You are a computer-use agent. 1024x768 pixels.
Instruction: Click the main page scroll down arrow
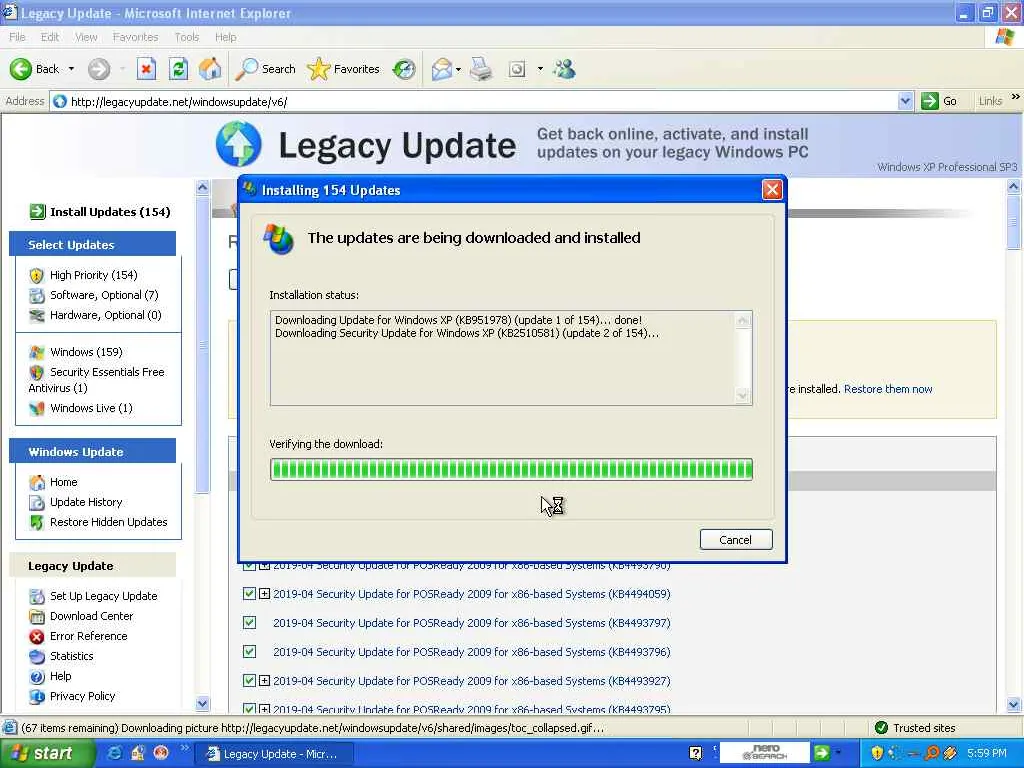coord(1014,705)
